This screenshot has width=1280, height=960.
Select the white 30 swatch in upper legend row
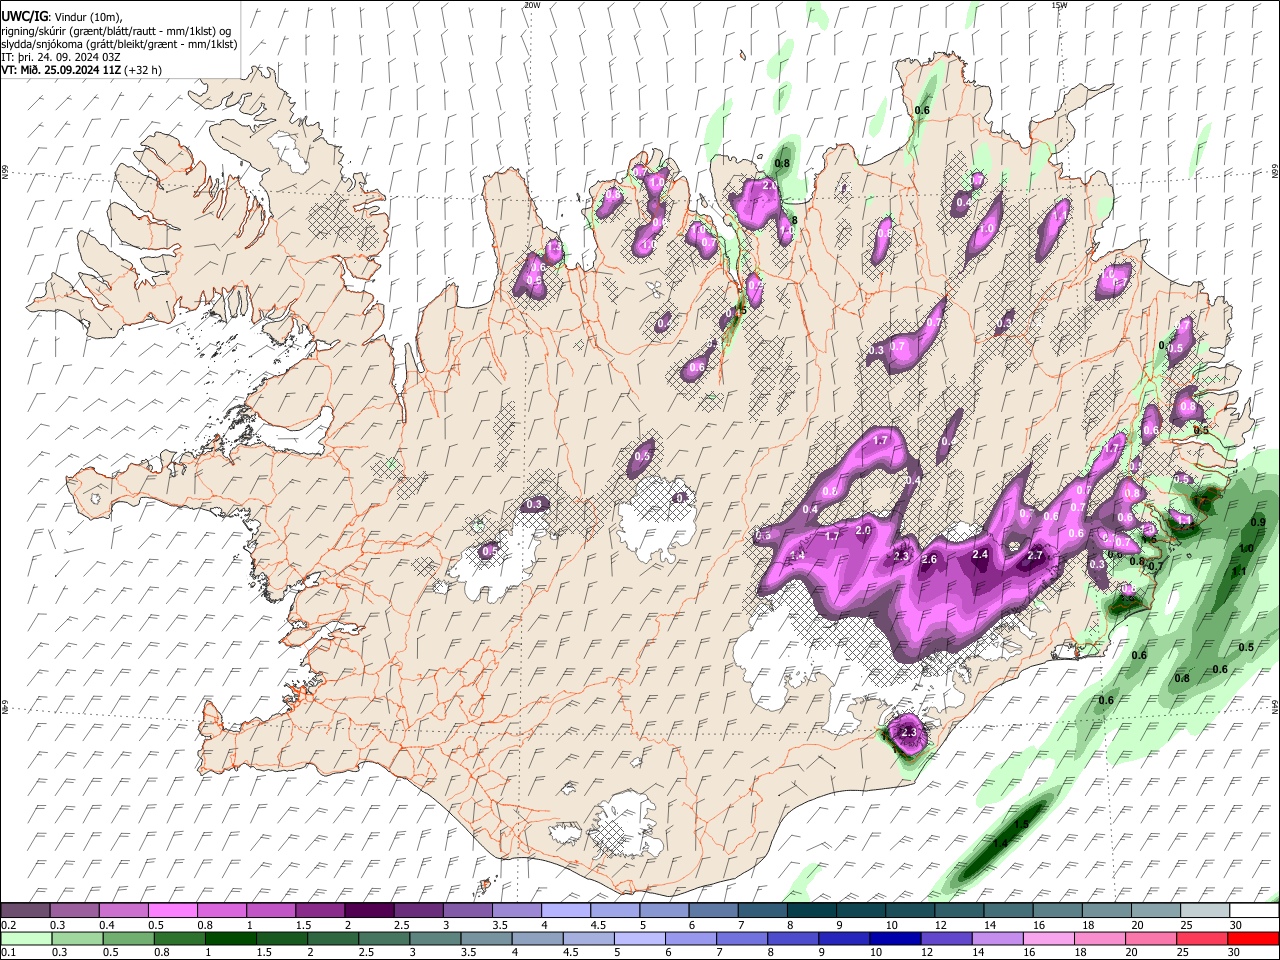[x=1255, y=910]
